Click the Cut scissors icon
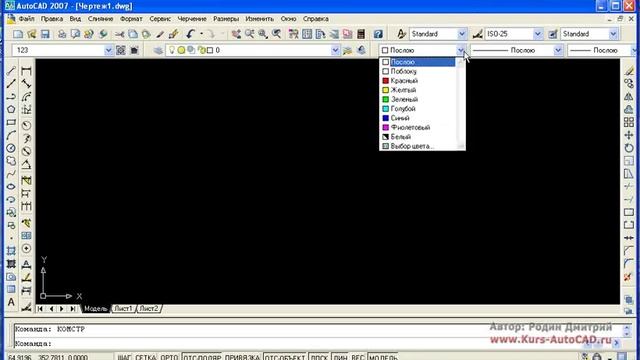 [x=119, y=34]
